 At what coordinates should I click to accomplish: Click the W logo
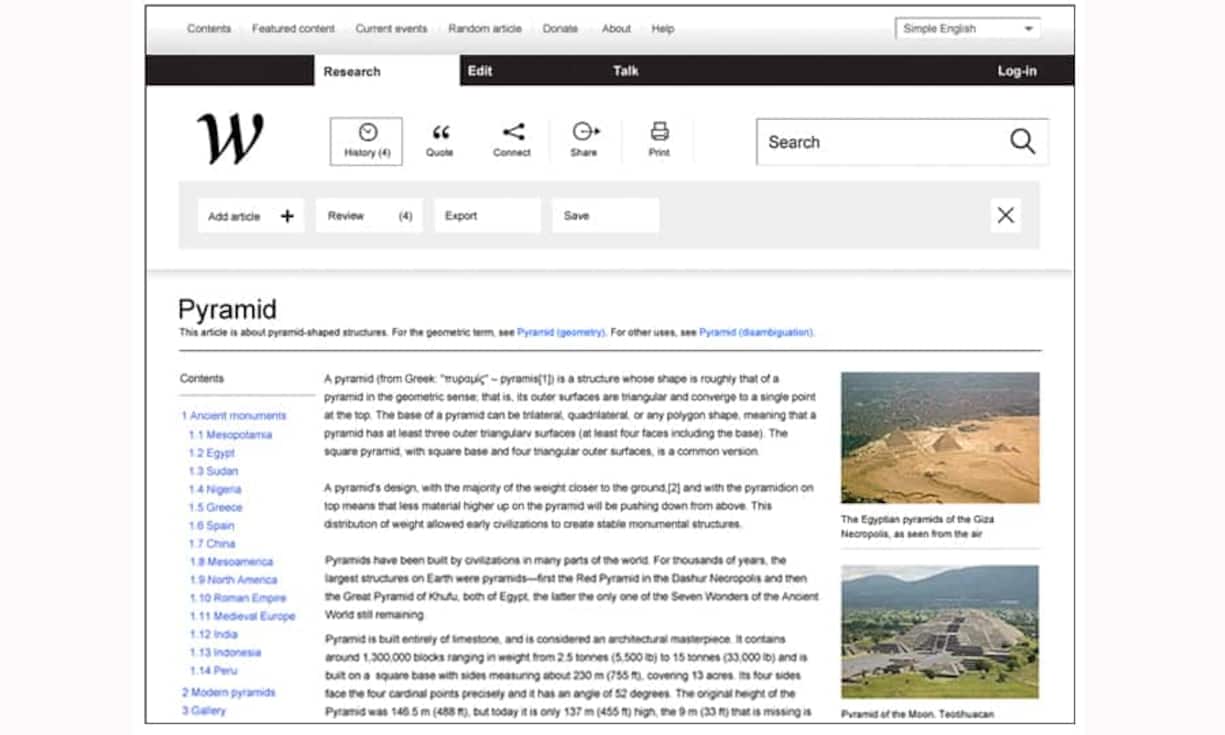pos(230,139)
